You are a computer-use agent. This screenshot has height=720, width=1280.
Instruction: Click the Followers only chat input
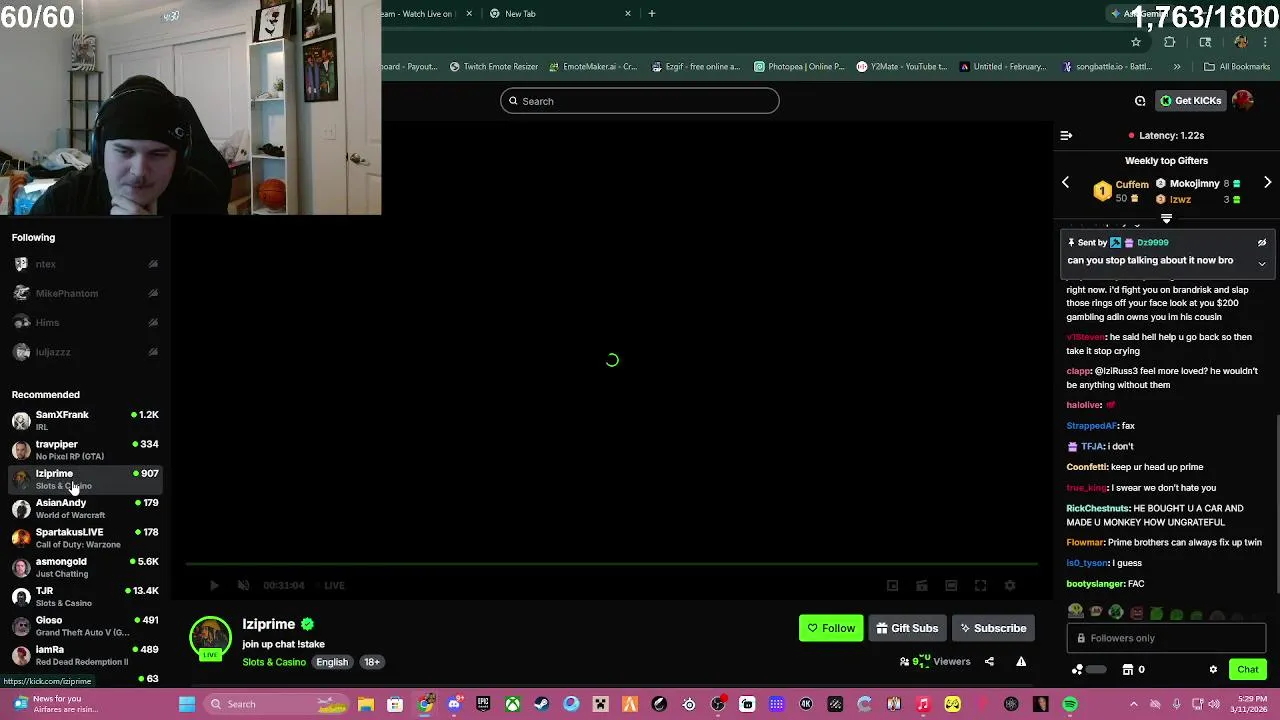point(1166,638)
